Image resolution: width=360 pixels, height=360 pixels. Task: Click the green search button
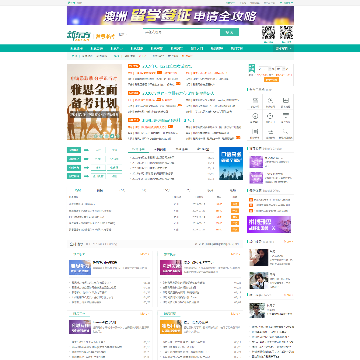tap(229, 32)
